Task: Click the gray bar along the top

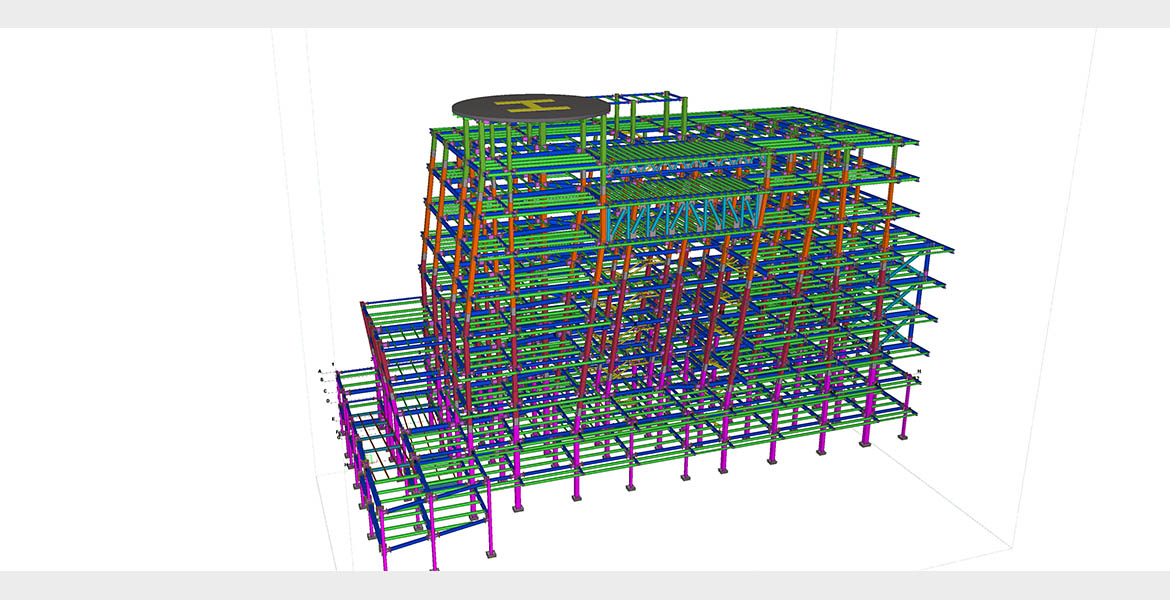Action: point(585,13)
